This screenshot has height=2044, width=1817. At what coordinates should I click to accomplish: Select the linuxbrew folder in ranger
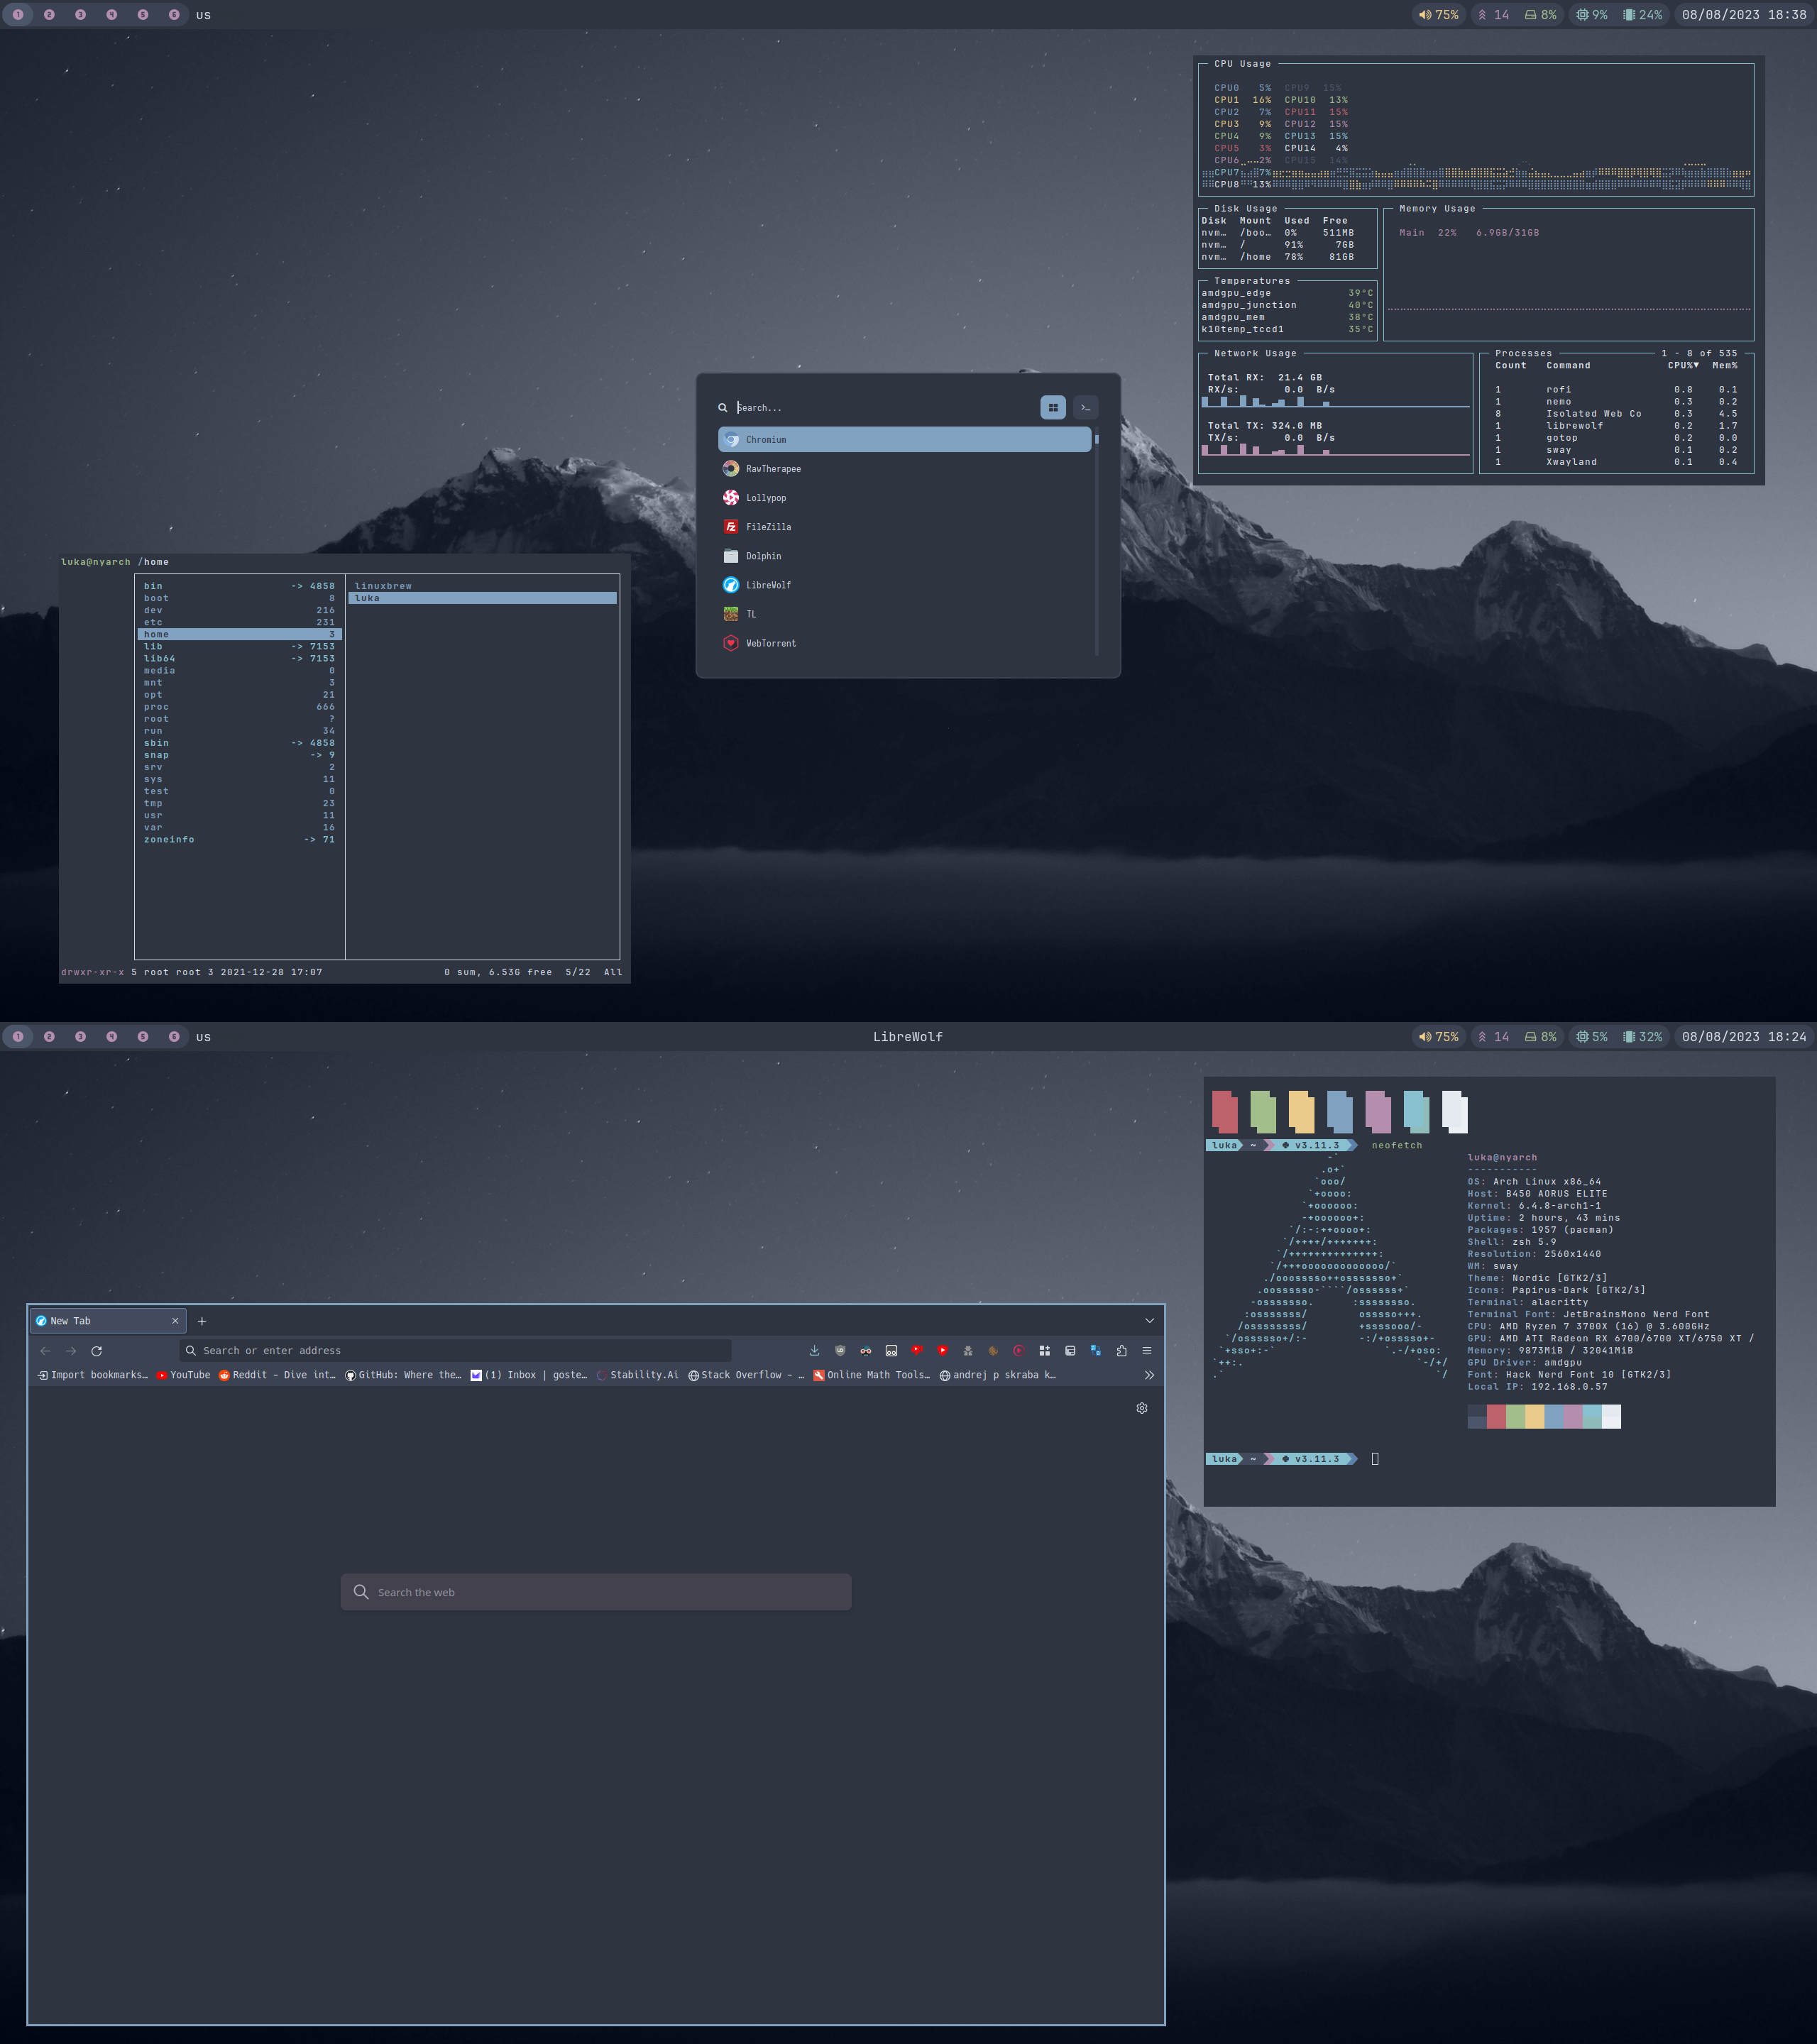482,586
